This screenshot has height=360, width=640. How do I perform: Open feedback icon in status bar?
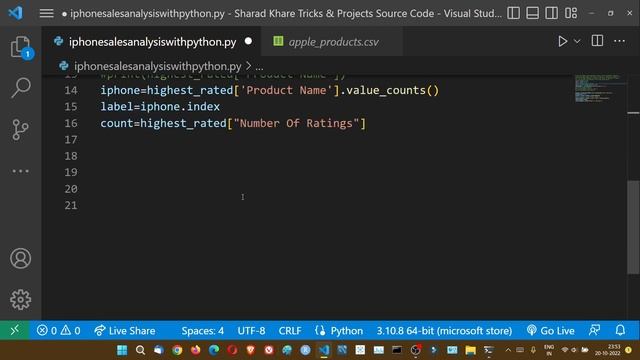(594, 330)
